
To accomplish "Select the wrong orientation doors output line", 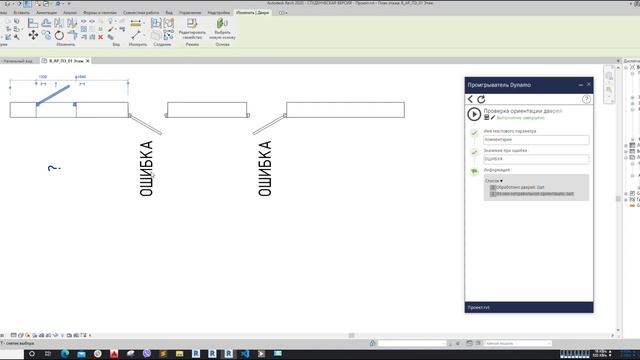I will [x=532, y=193].
